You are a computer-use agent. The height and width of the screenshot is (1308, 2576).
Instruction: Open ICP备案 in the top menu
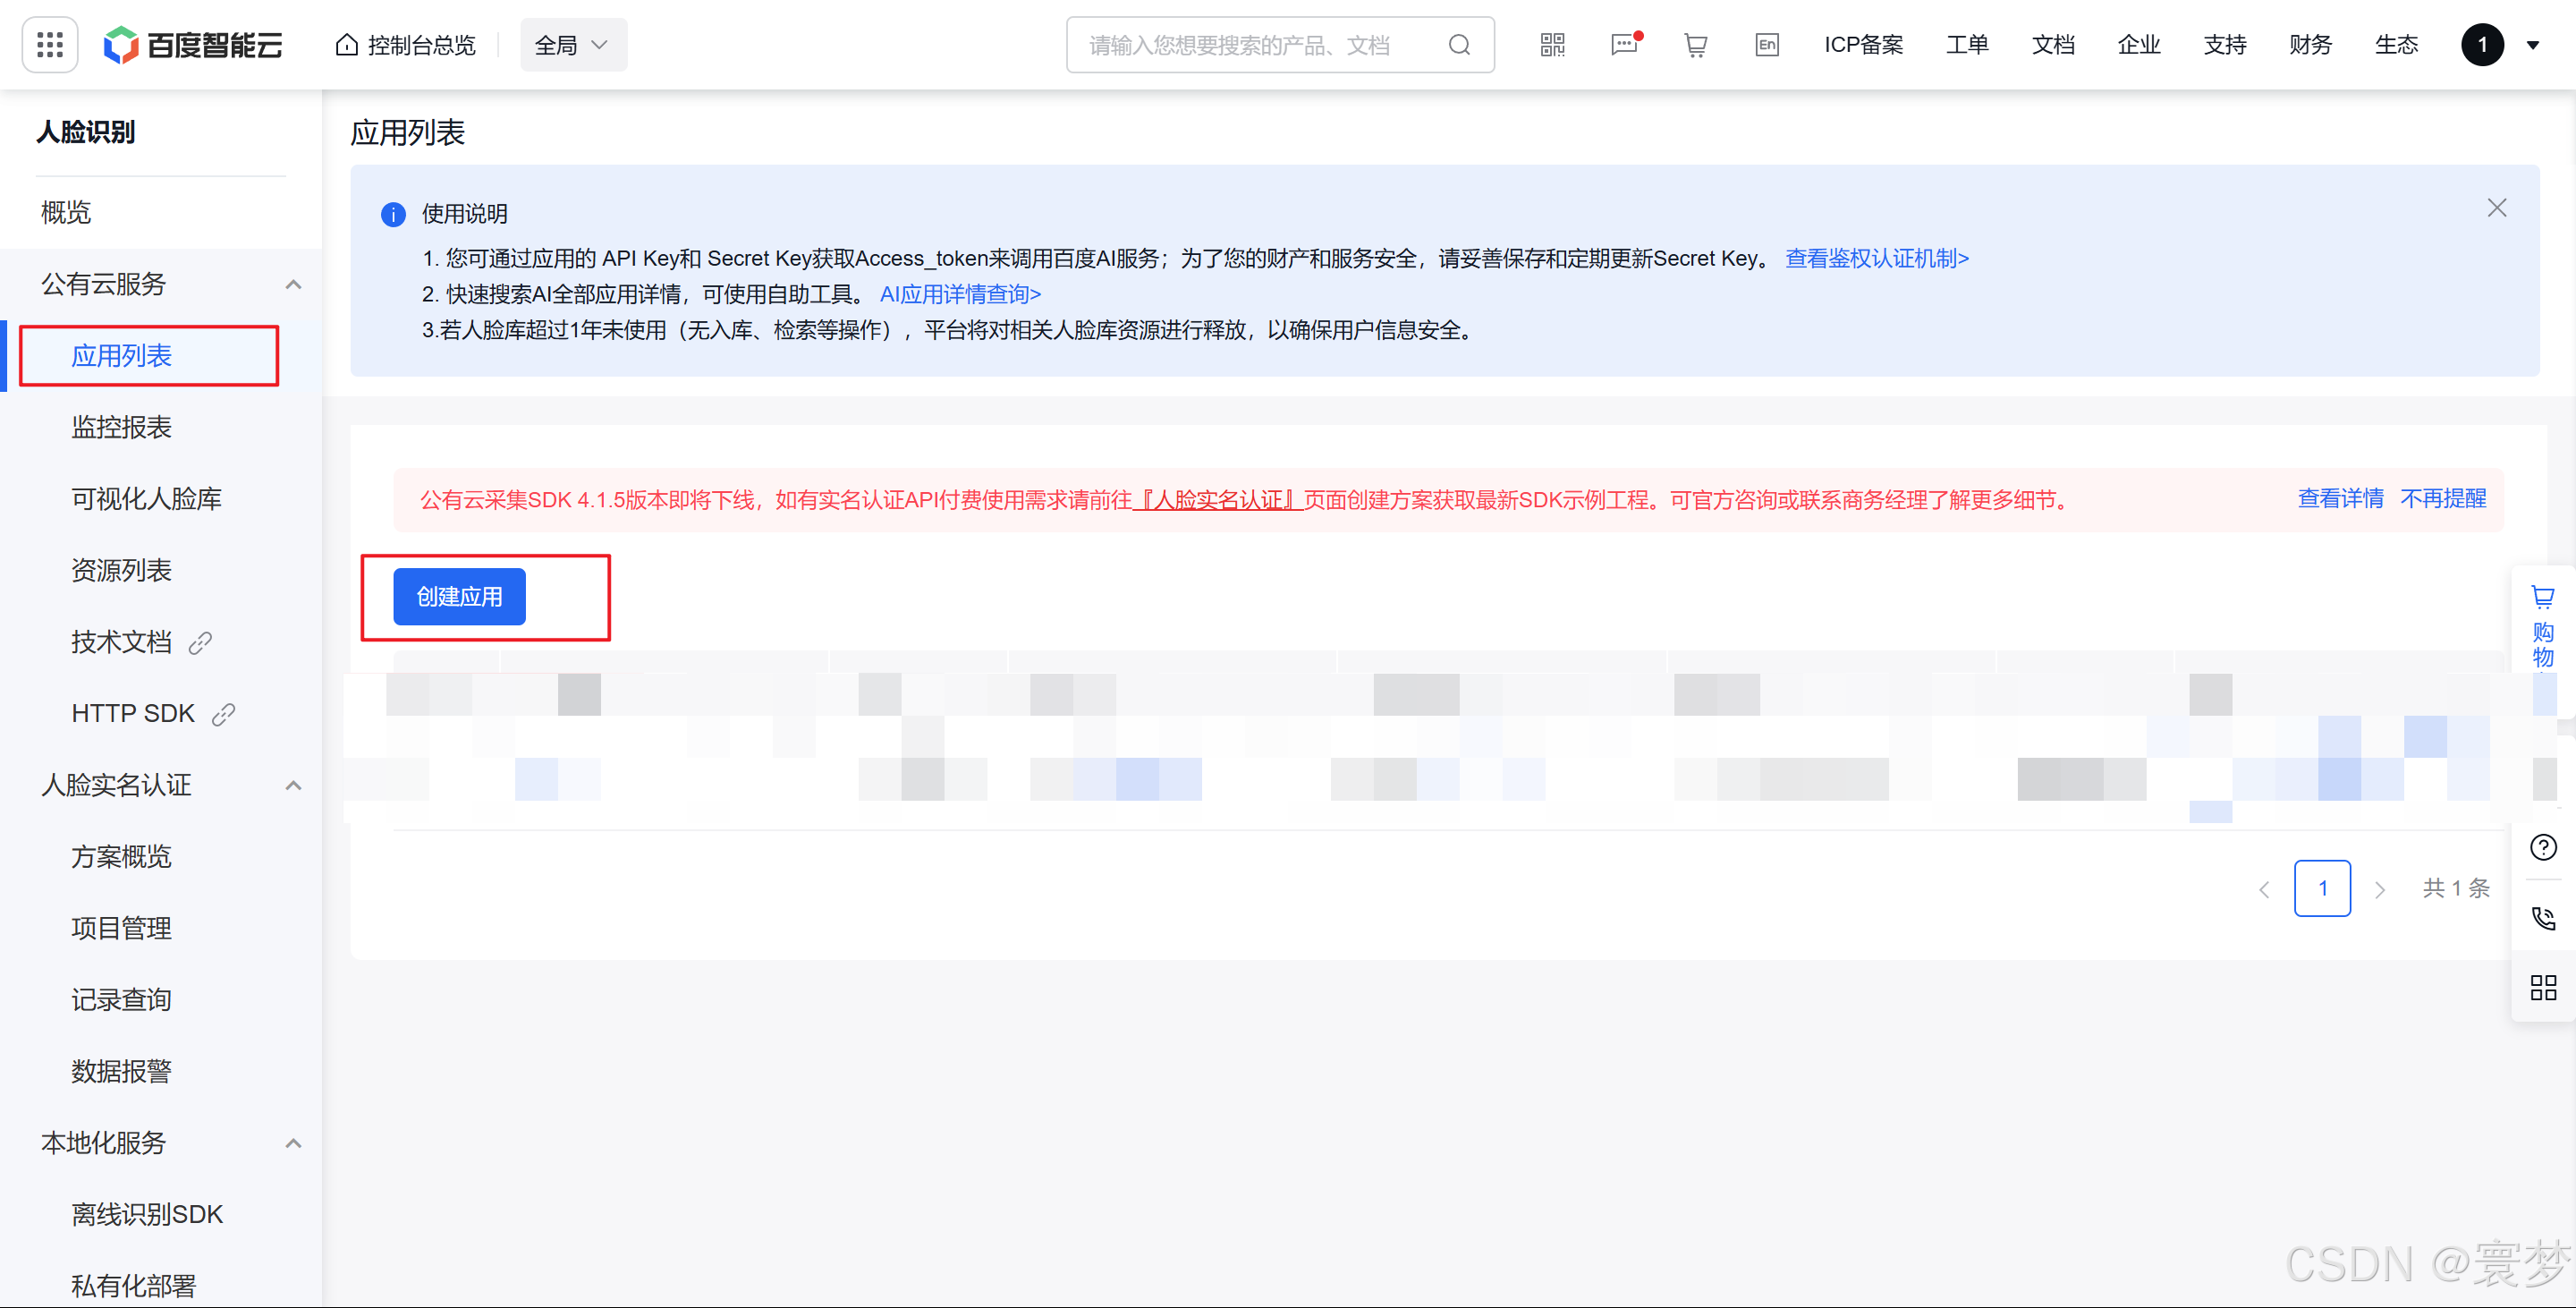click(1863, 45)
